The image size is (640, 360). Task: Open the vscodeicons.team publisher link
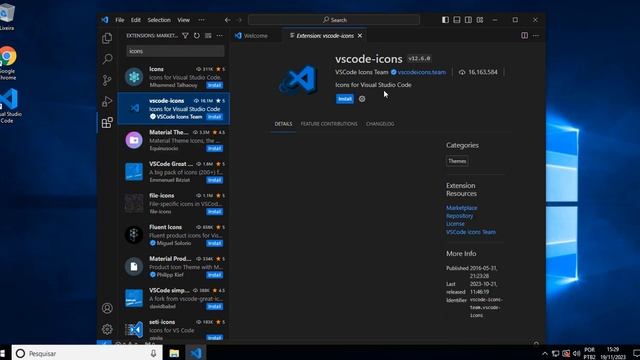point(422,72)
